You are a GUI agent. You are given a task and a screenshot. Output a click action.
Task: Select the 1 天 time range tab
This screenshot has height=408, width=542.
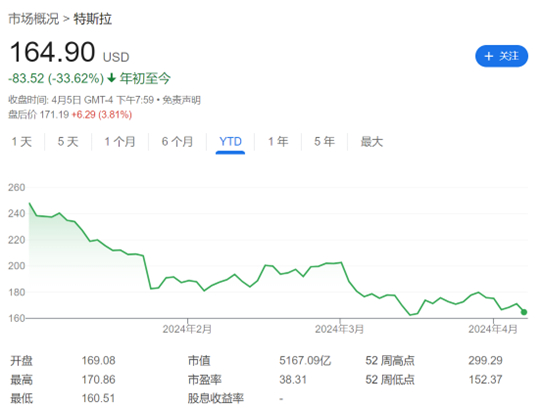(21, 141)
